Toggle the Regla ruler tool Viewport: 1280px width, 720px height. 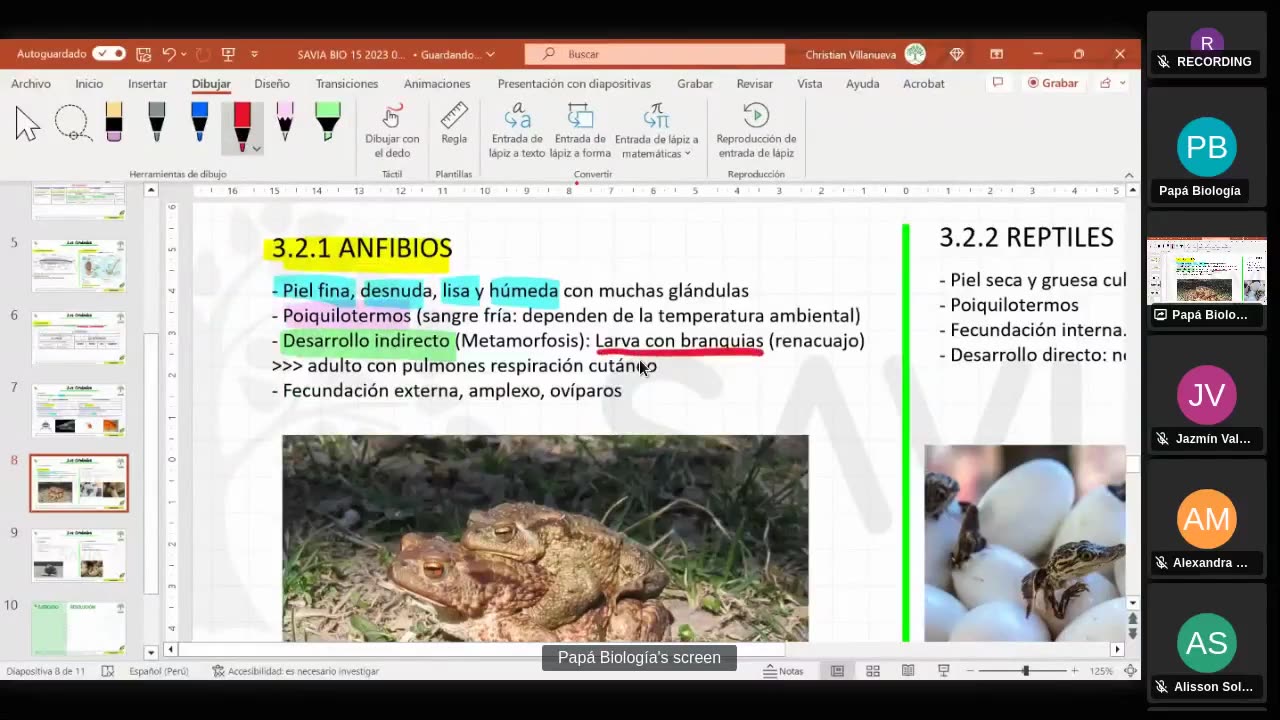coord(454,124)
